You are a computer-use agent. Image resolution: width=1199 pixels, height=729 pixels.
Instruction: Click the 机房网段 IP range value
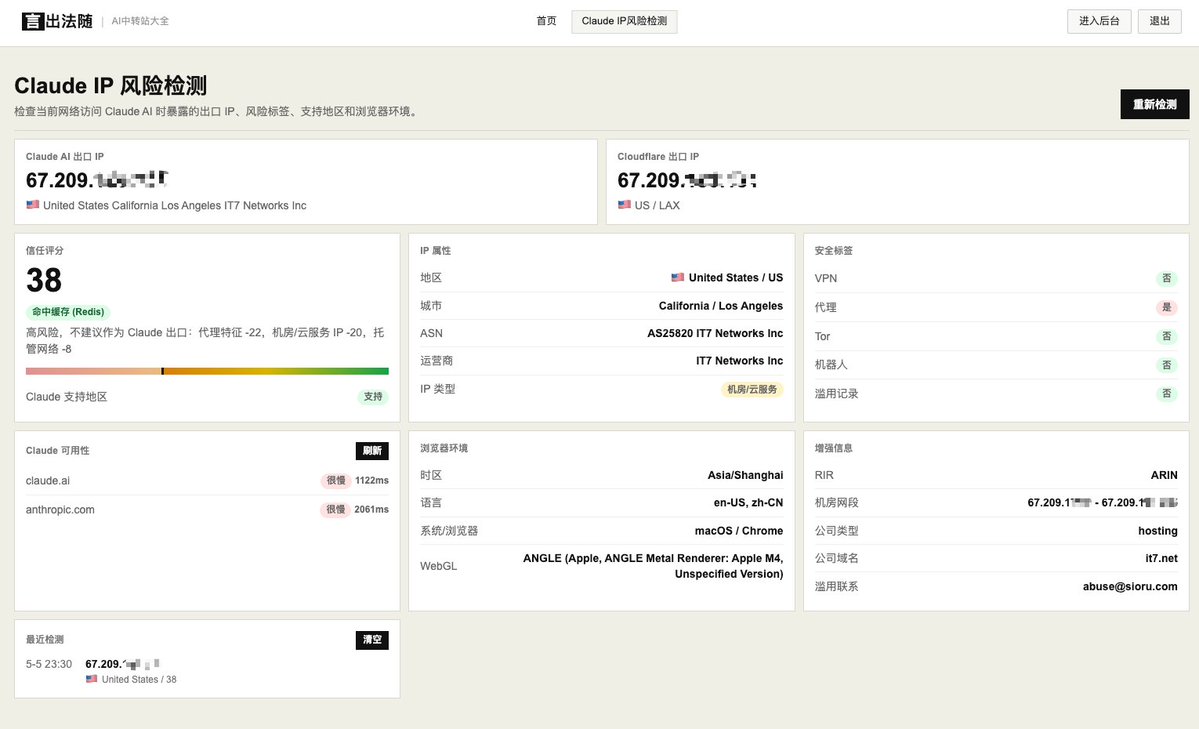click(1103, 503)
